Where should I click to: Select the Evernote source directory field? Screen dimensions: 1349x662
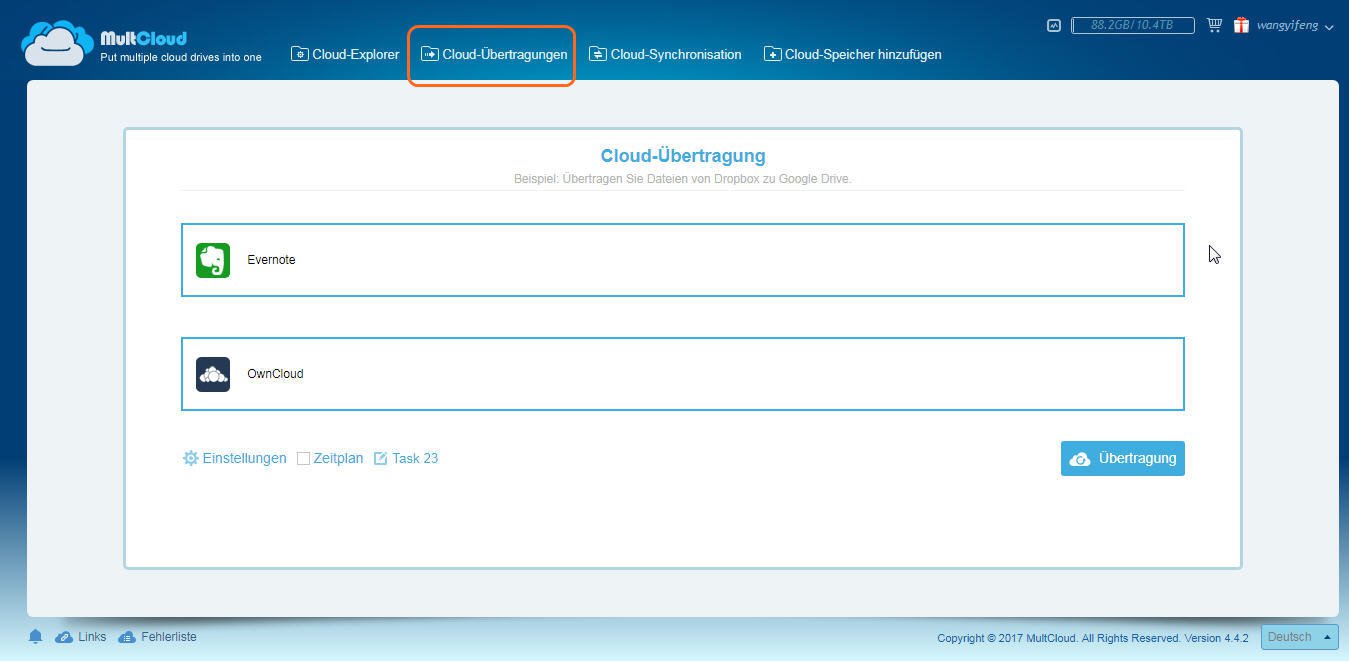[x=682, y=260]
